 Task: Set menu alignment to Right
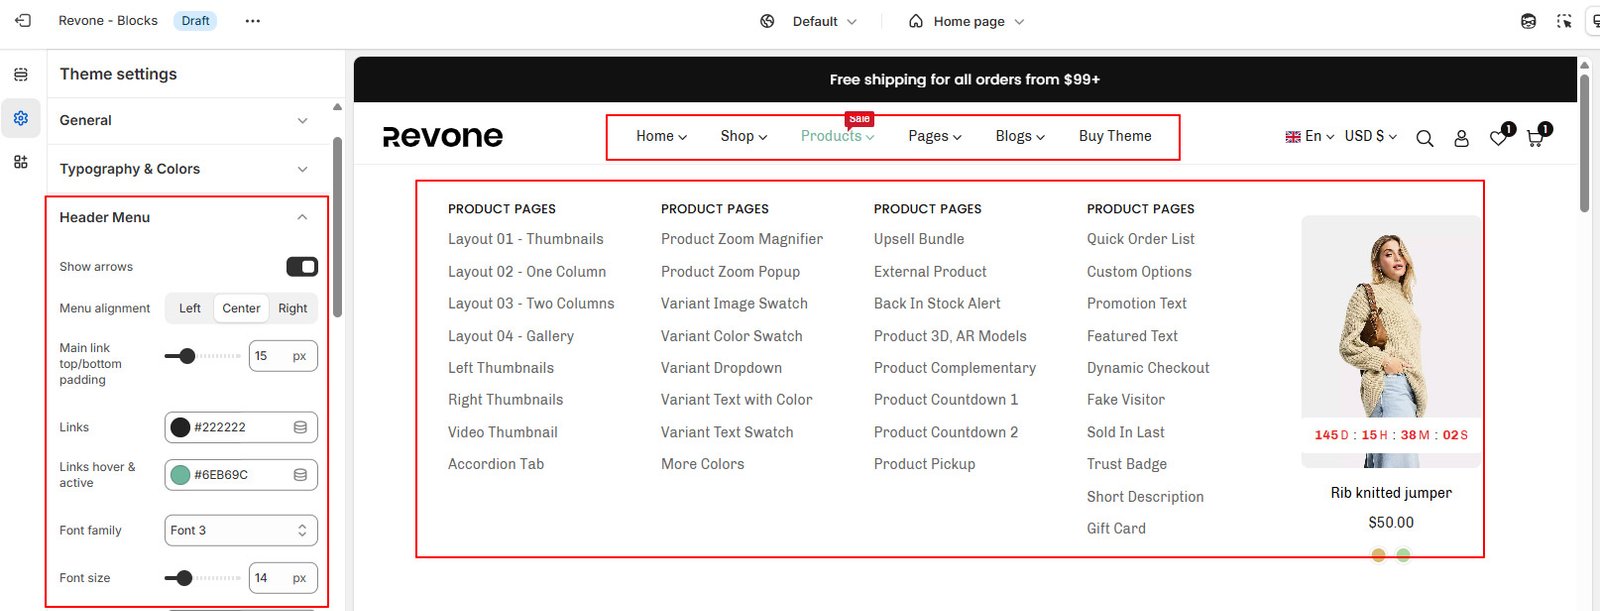click(x=293, y=309)
